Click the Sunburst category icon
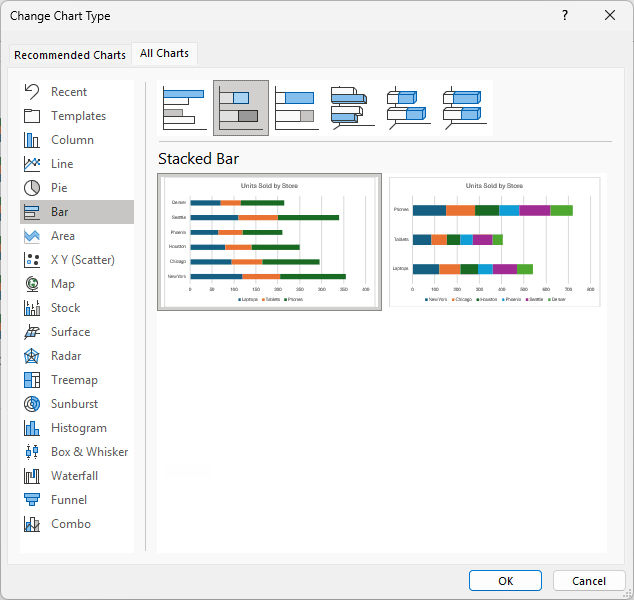This screenshot has height=600, width=634. [x=32, y=404]
